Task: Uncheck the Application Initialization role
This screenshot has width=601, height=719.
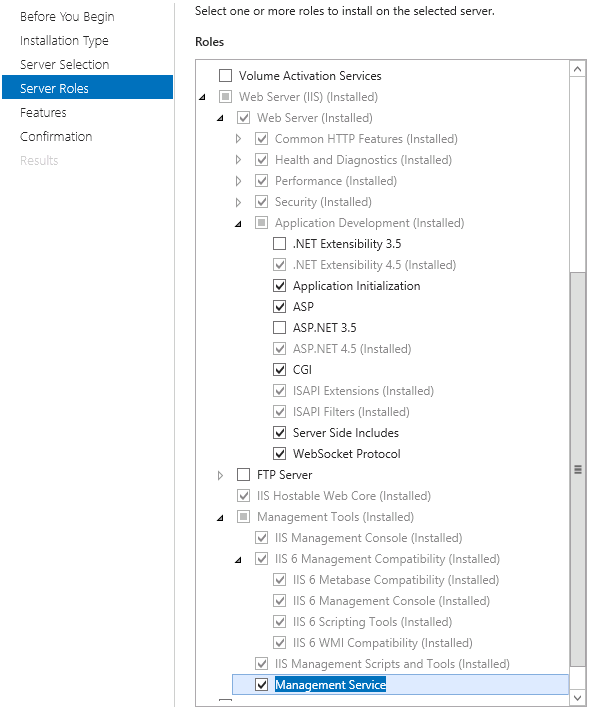Action: (279, 286)
